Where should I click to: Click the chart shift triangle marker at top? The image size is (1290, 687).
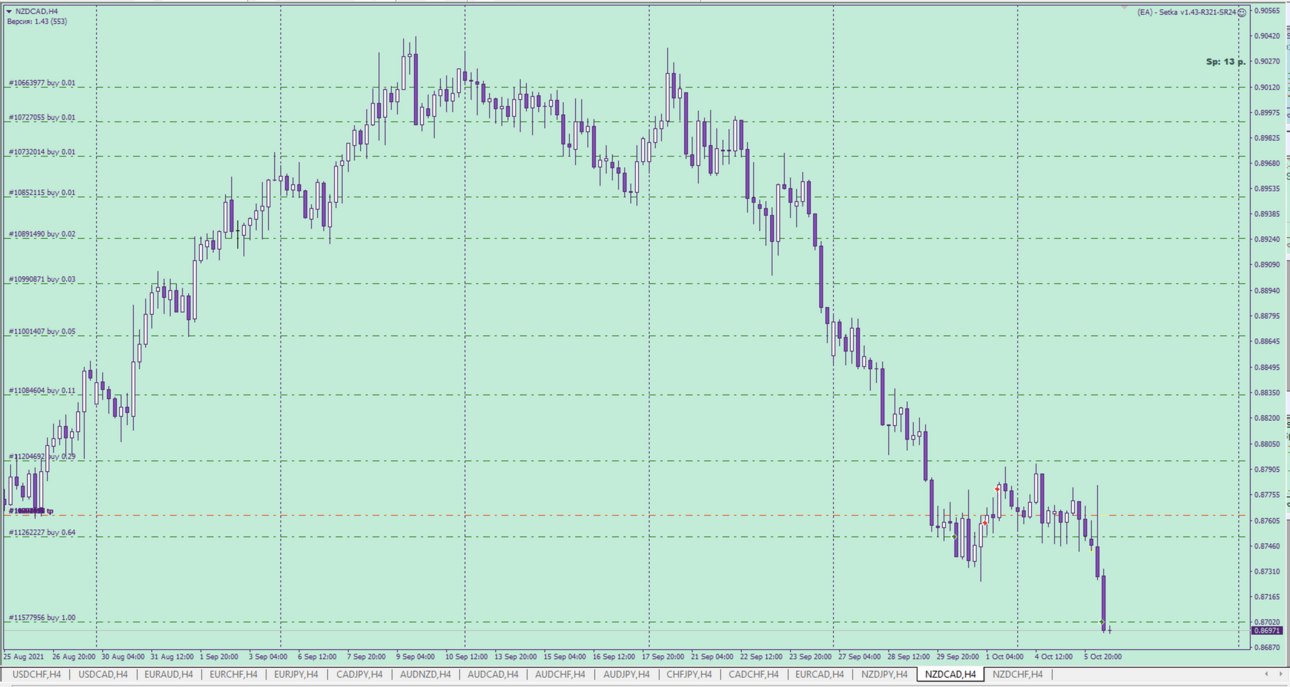tap(1124, 7)
